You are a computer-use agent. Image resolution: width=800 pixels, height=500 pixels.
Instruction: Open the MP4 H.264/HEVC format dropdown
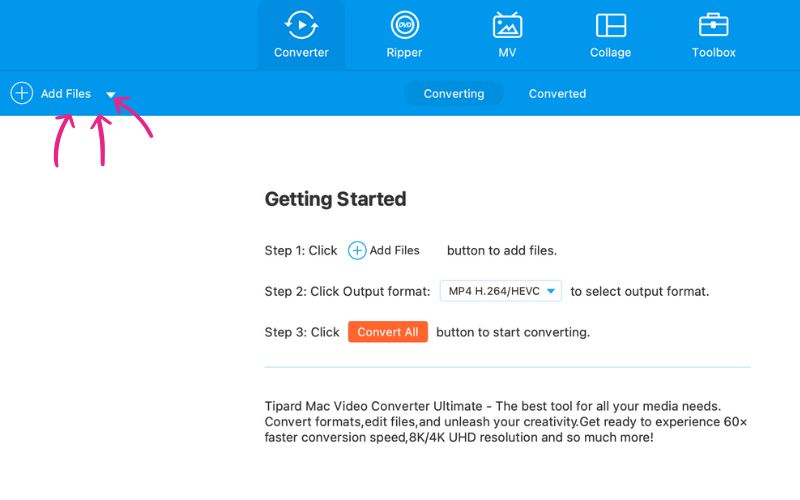tap(501, 291)
